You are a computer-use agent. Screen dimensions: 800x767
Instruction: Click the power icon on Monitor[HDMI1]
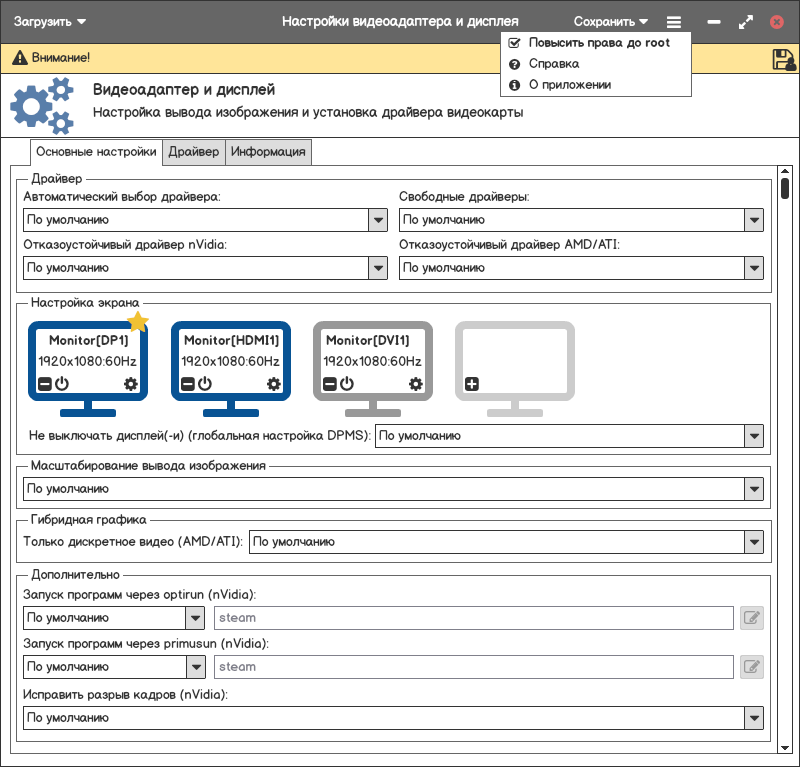(x=204, y=384)
